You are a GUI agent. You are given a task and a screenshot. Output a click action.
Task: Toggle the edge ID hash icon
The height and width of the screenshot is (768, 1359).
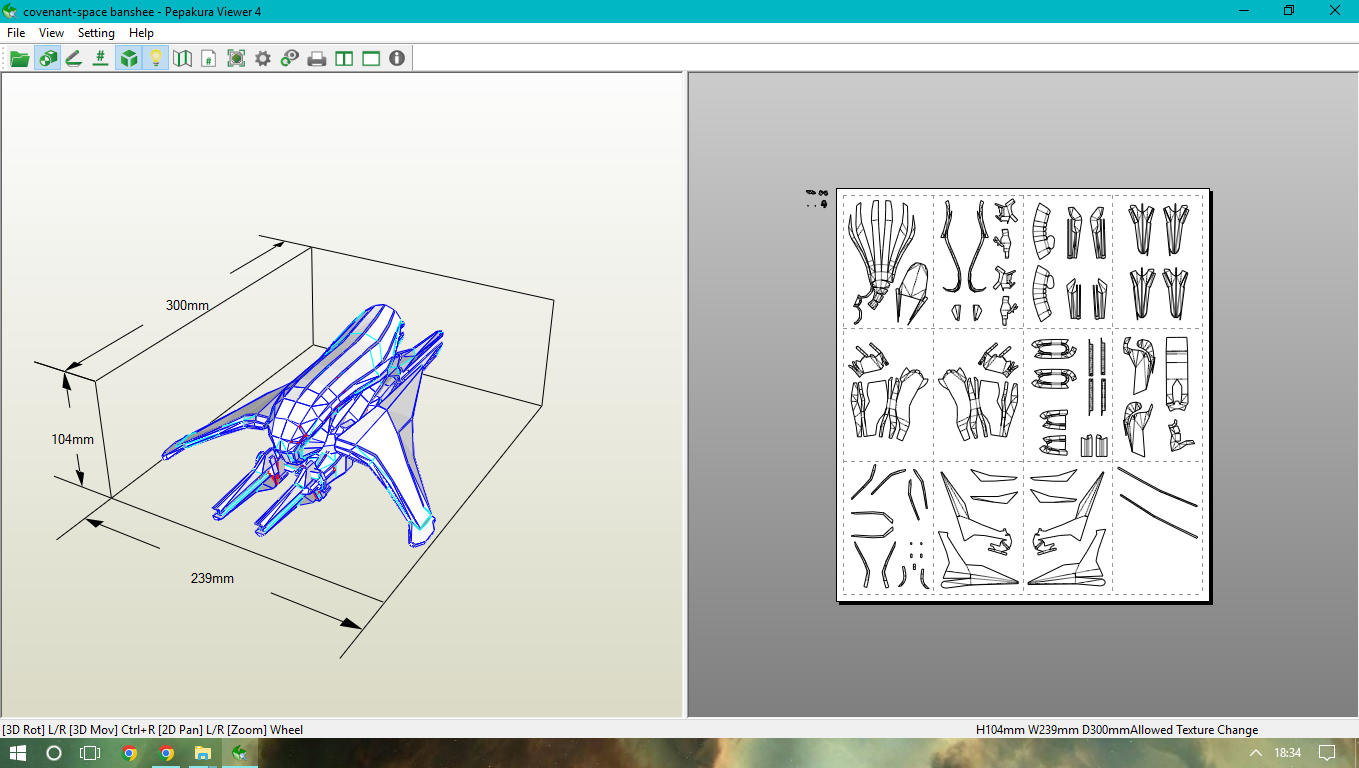click(x=100, y=58)
